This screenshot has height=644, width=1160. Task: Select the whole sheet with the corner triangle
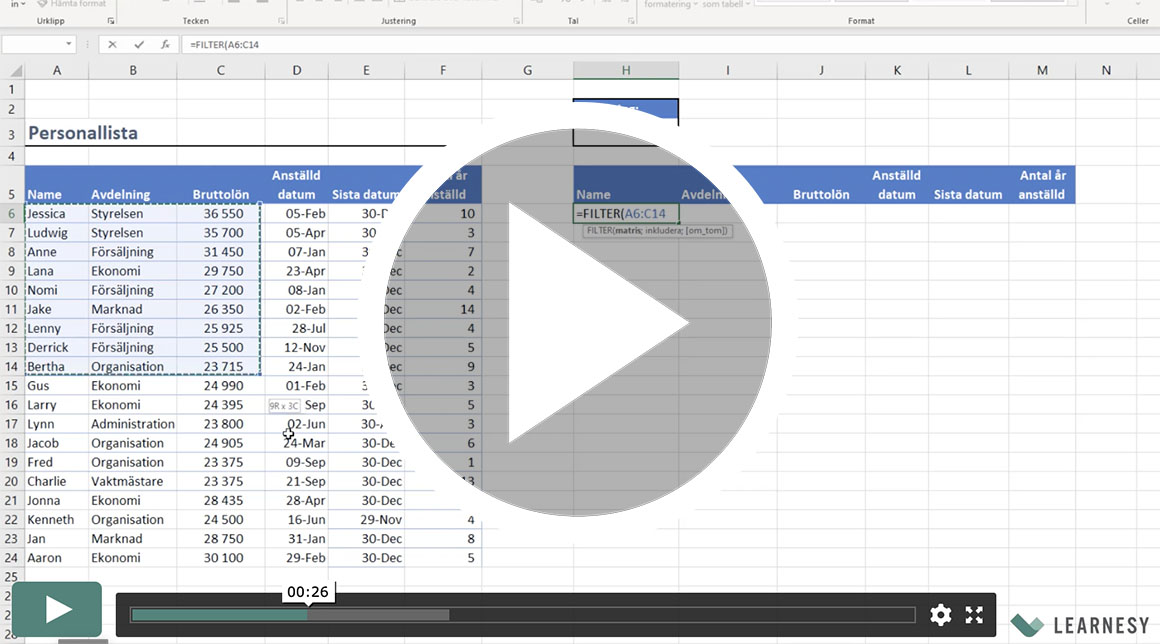pyautogui.click(x=15, y=71)
